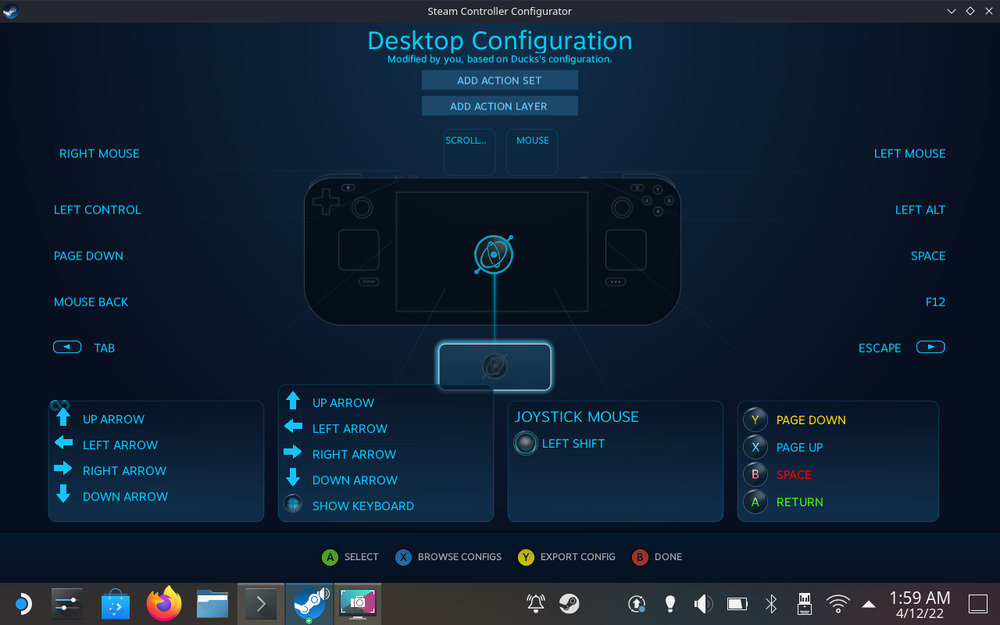Open the Application Launcher in the taskbar
The width and height of the screenshot is (1000, 625).
pyautogui.click(x=22, y=603)
